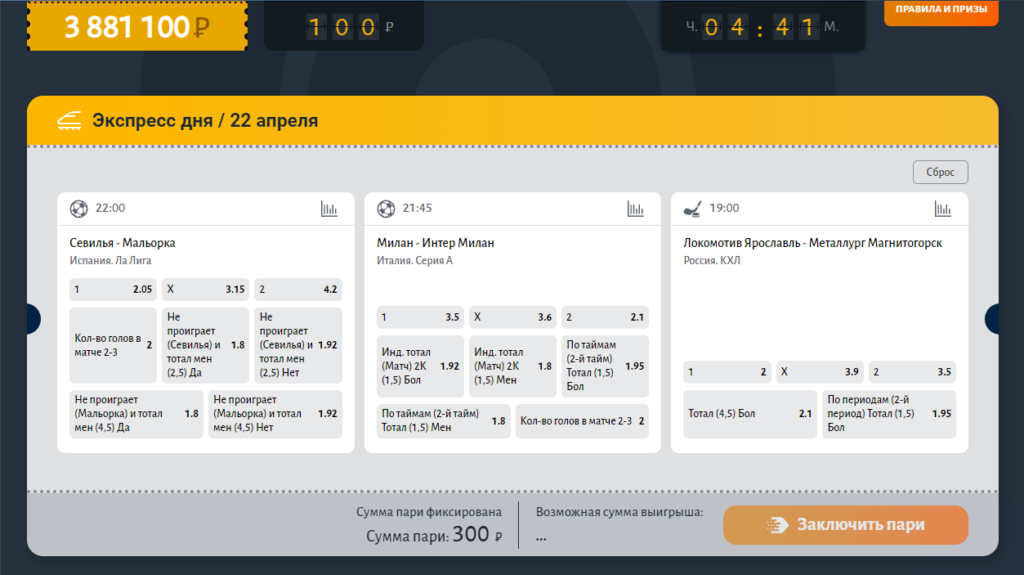The image size is (1024, 575).
Task: Click the 04:41 countdown timer
Action: pyautogui.click(x=762, y=26)
